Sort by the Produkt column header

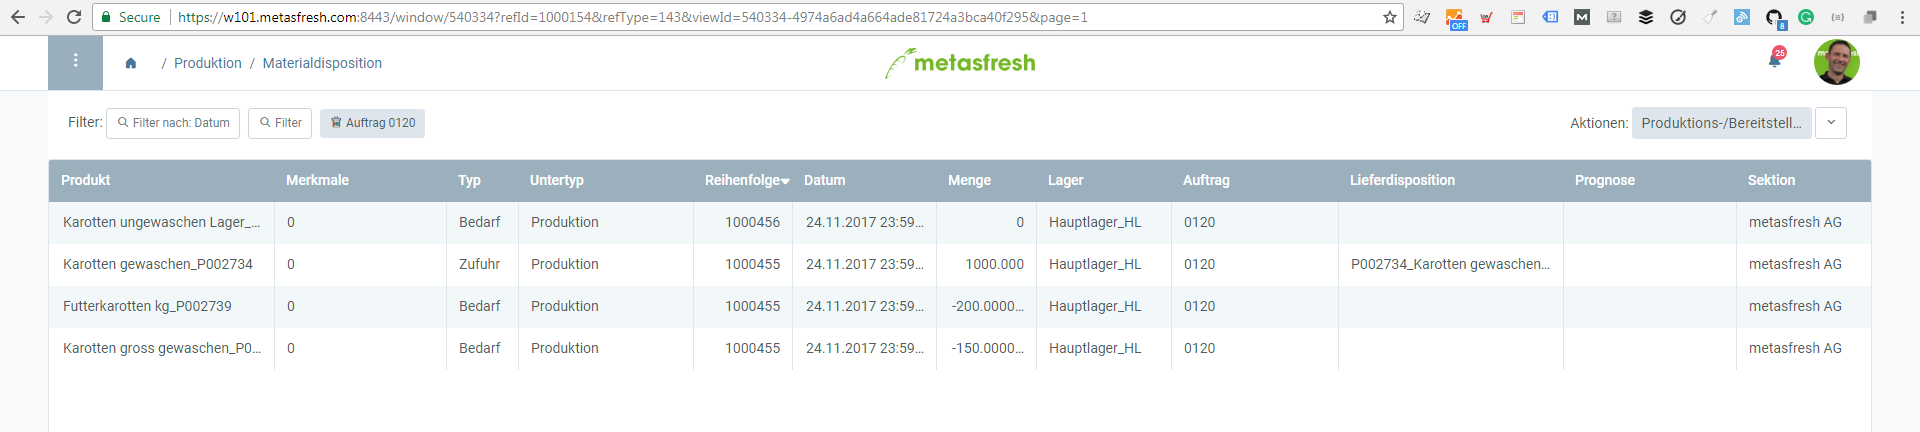click(x=86, y=180)
